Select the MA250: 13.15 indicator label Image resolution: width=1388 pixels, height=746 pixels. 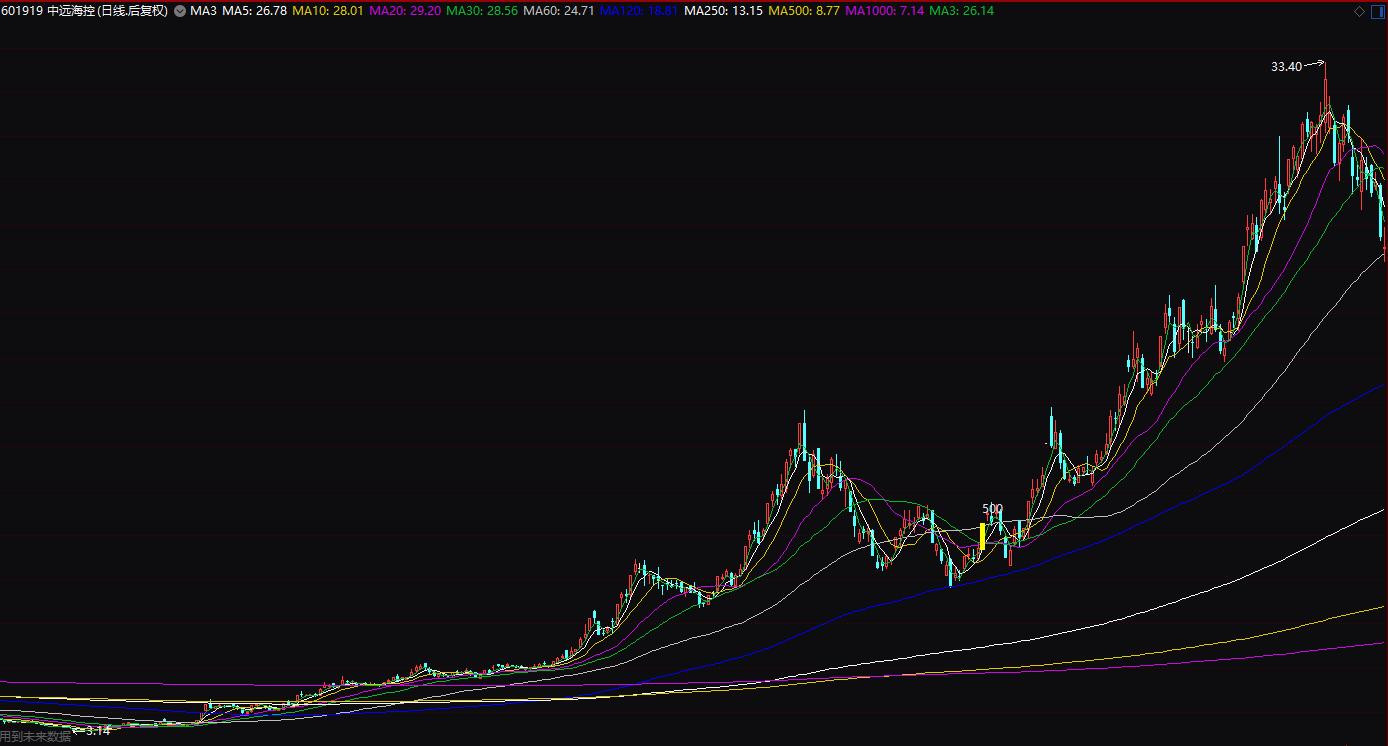(723, 11)
